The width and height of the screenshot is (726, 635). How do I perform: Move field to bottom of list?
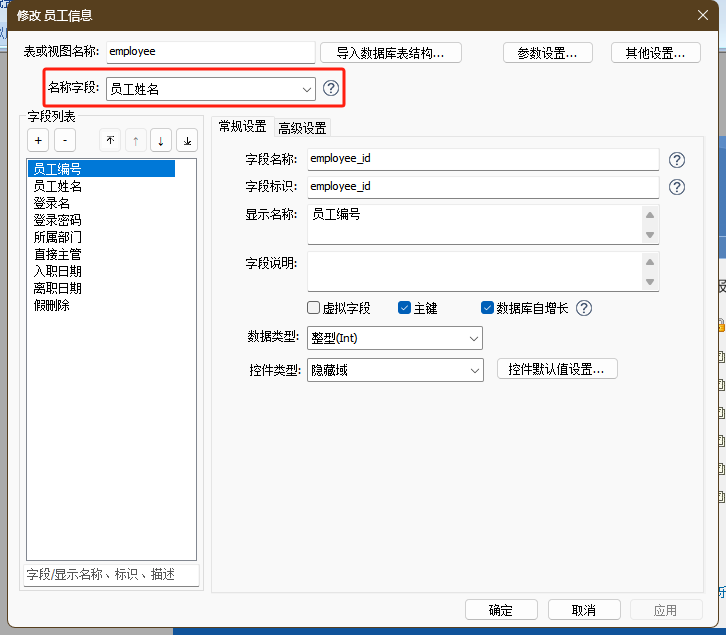point(187,141)
